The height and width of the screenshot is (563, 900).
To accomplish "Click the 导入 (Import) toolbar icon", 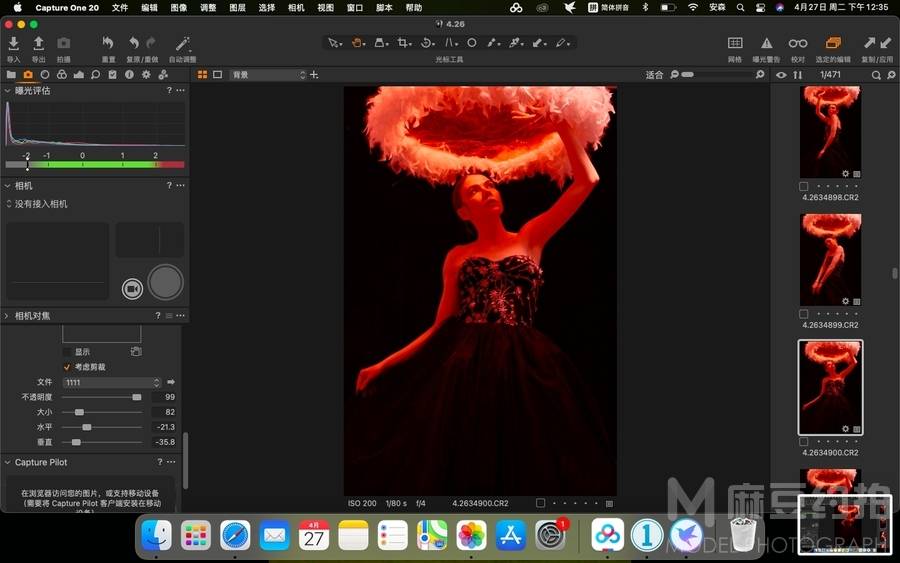I will [13, 44].
